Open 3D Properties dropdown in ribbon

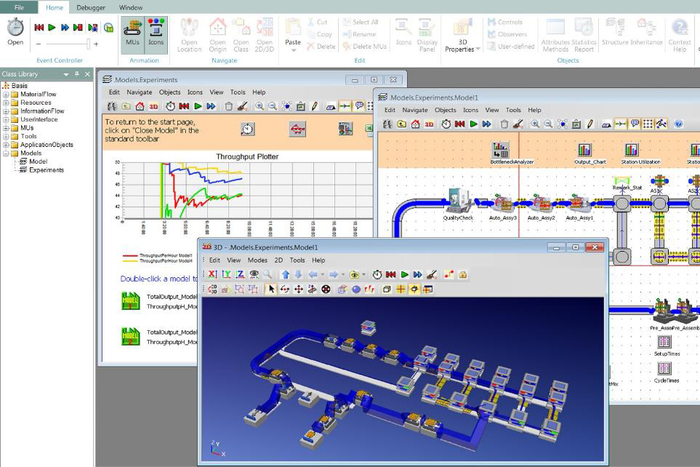pyautogui.click(x=478, y=49)
